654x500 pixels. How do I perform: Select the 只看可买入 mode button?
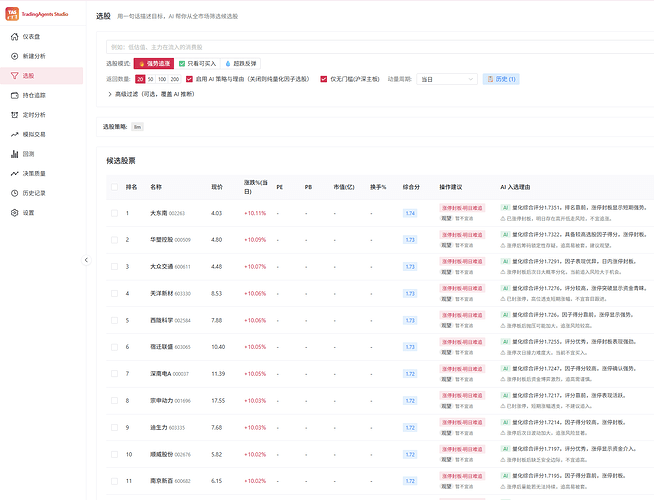[197, 63]
